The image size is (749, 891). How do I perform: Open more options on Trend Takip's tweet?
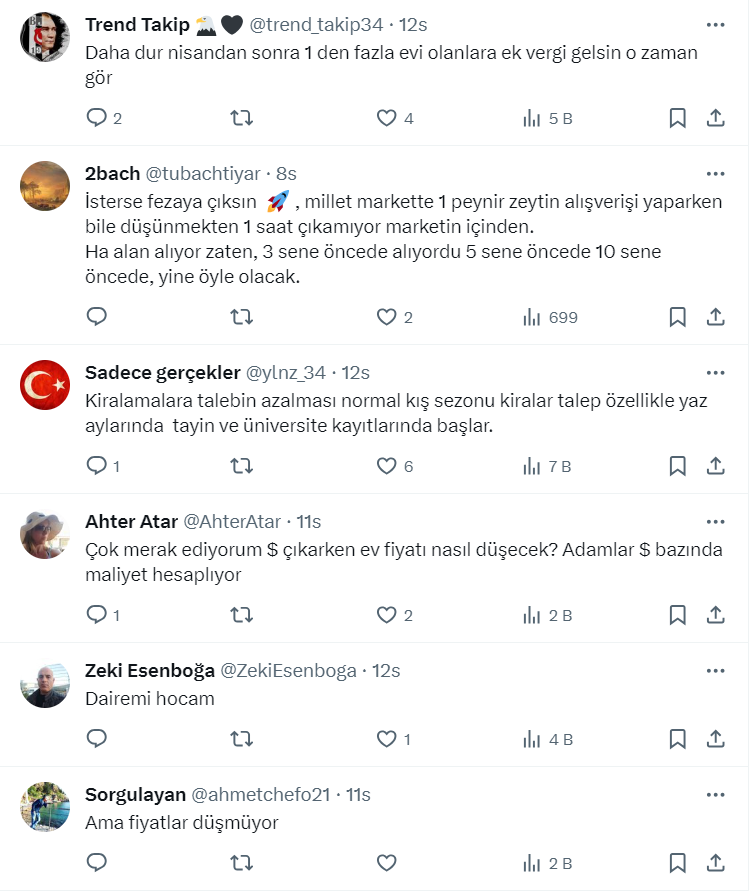[x=716, y=24]
